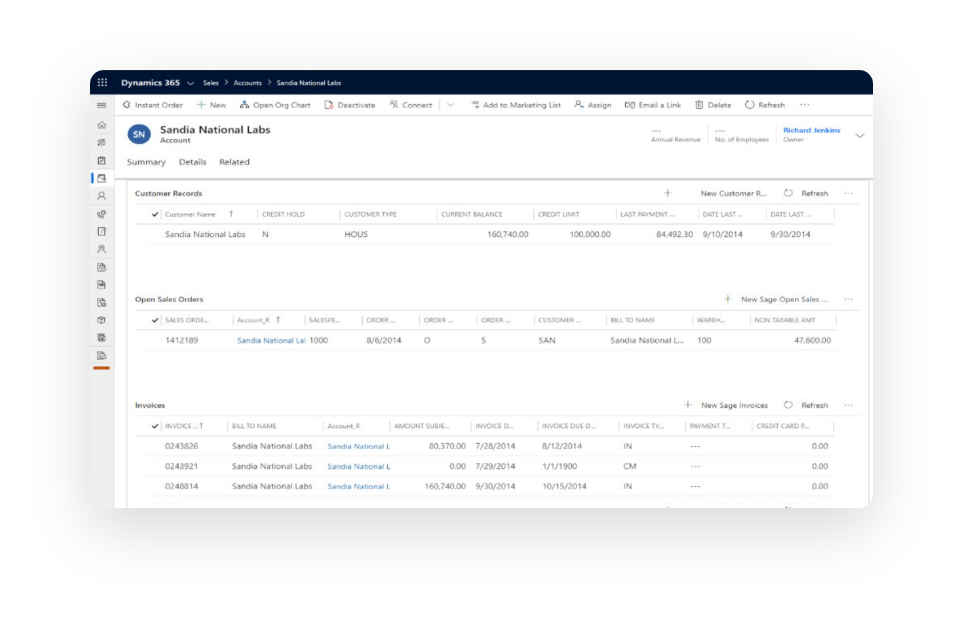Click New Customer R... button
963x618 pixels.
(x=733, y=194)
